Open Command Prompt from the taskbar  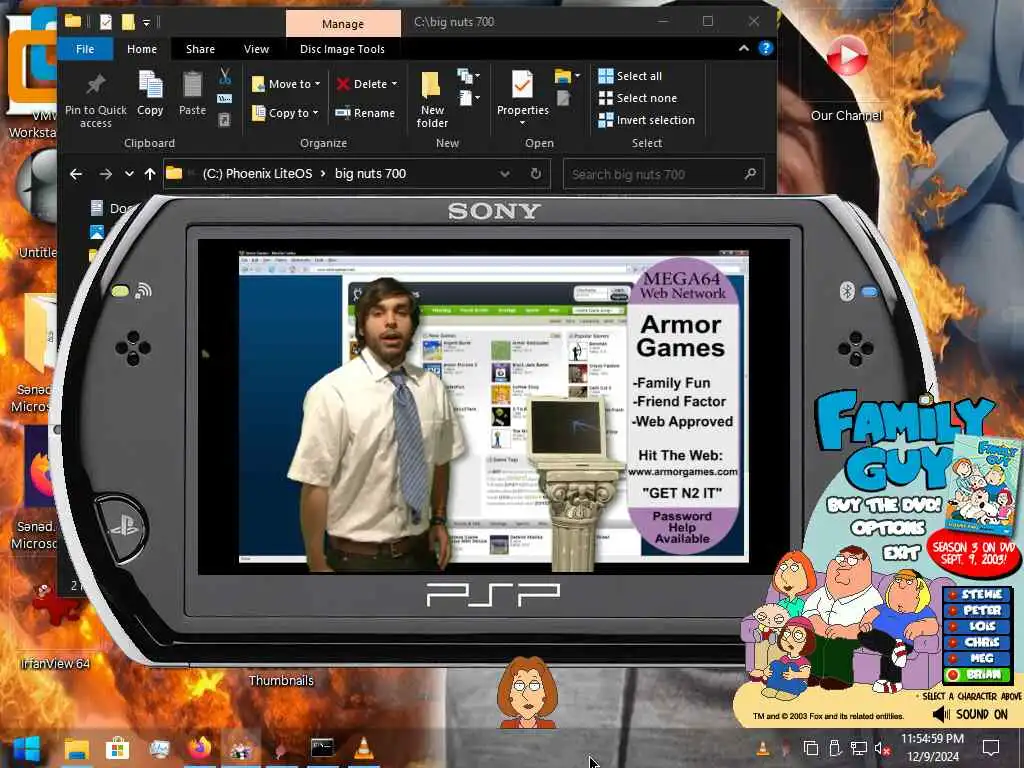coord(322,748)
